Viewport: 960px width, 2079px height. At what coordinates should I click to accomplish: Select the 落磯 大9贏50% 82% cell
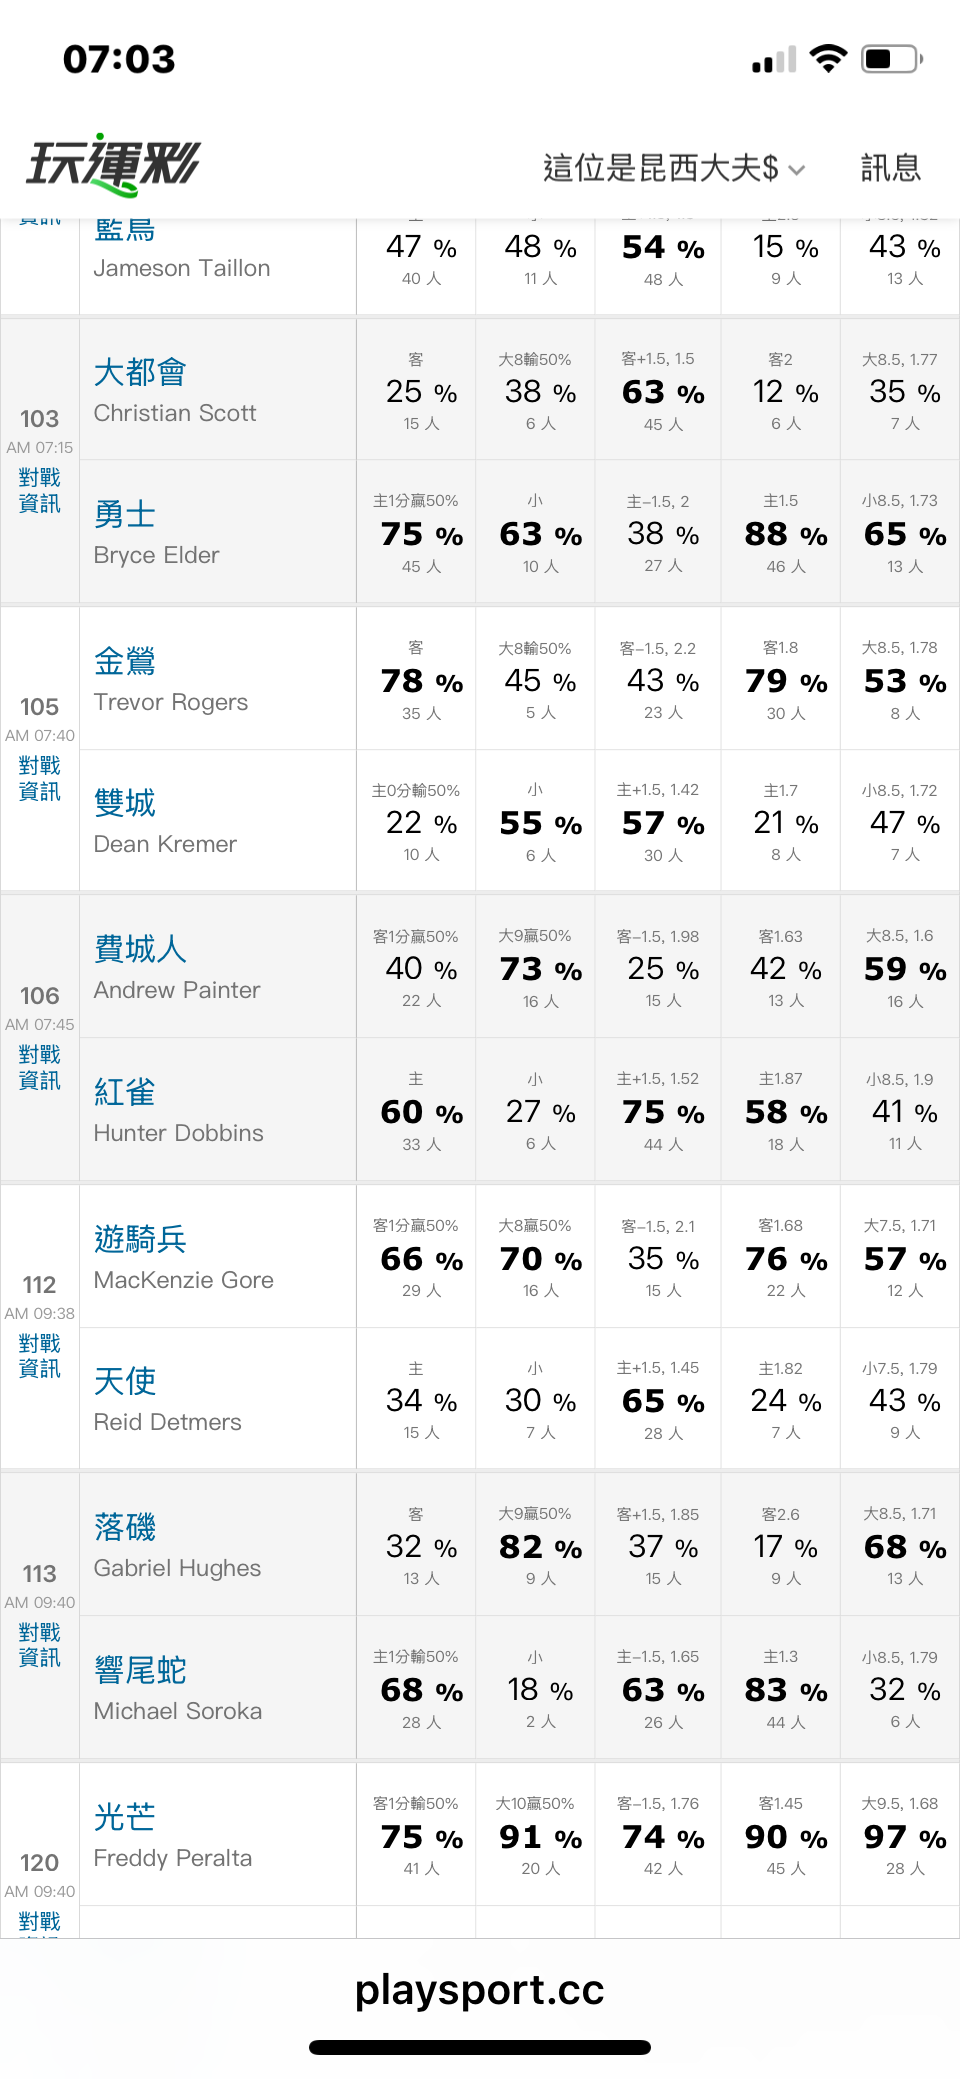pos(536,1545)
